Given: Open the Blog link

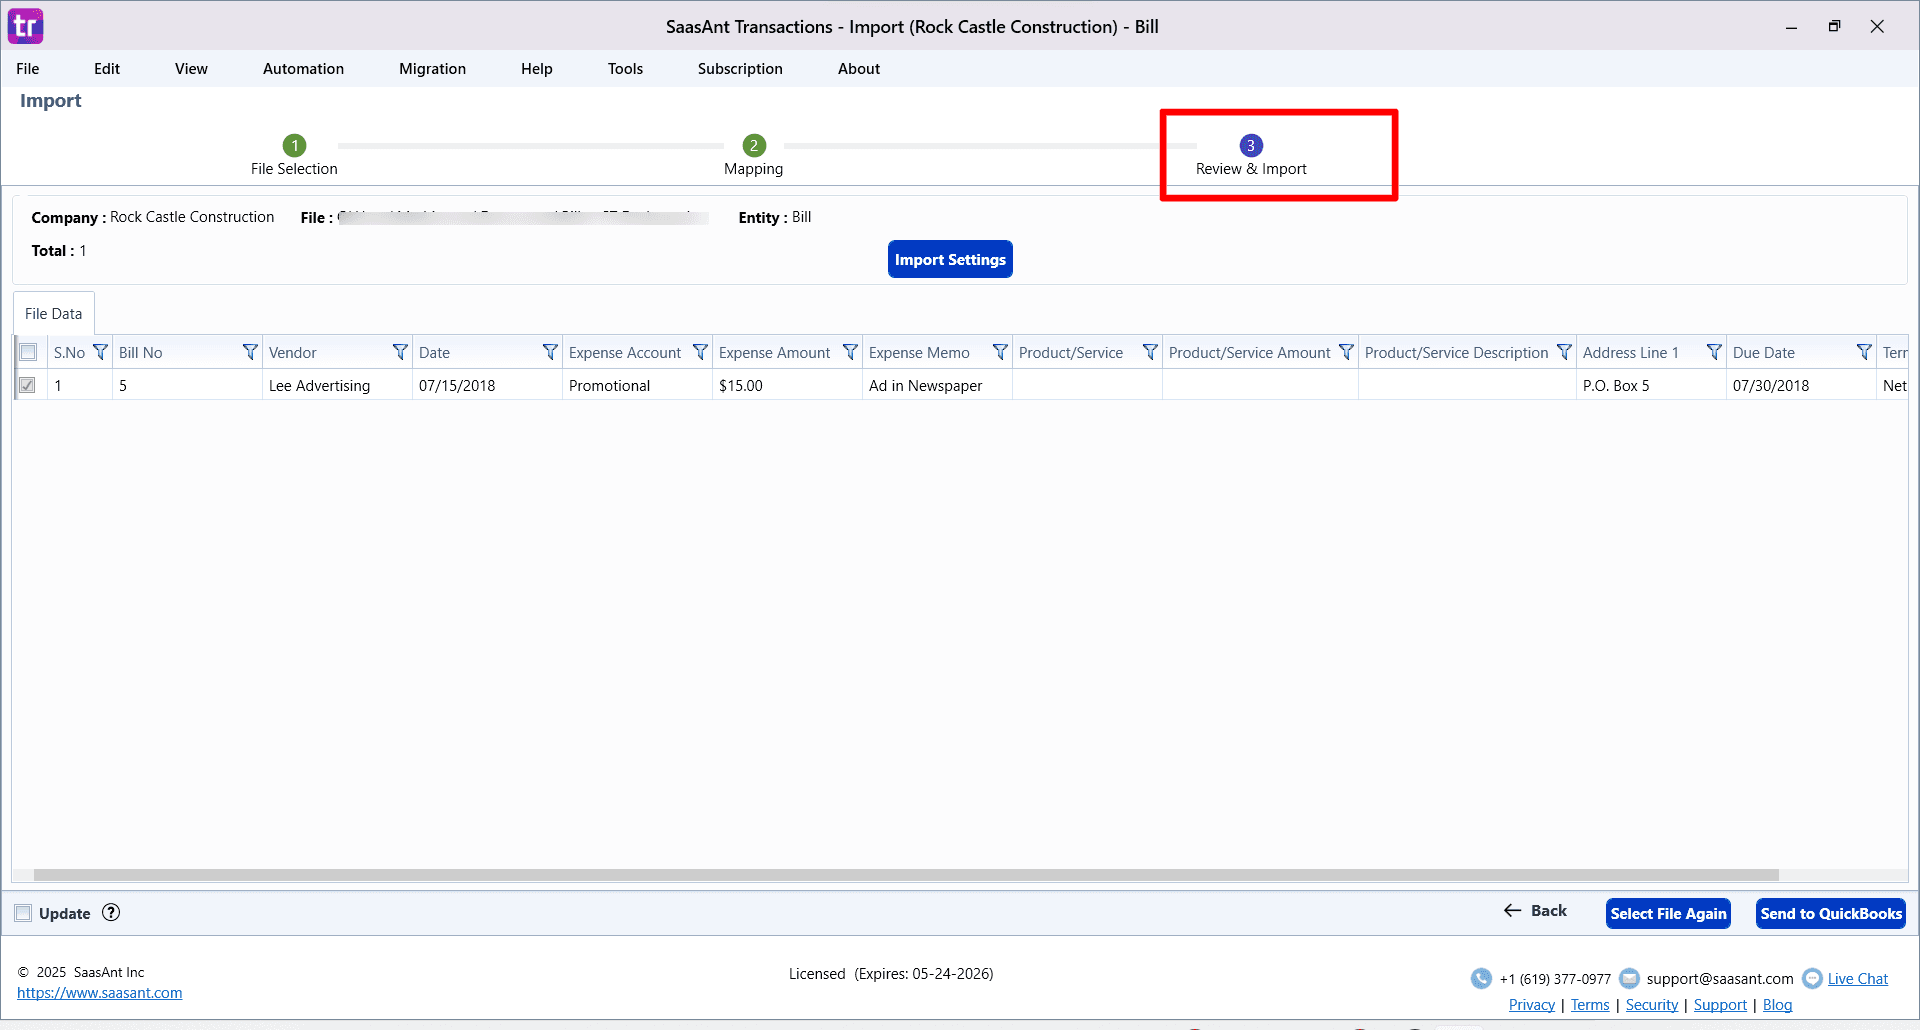Looking at the screenshot, I should click(1777, 1005).
